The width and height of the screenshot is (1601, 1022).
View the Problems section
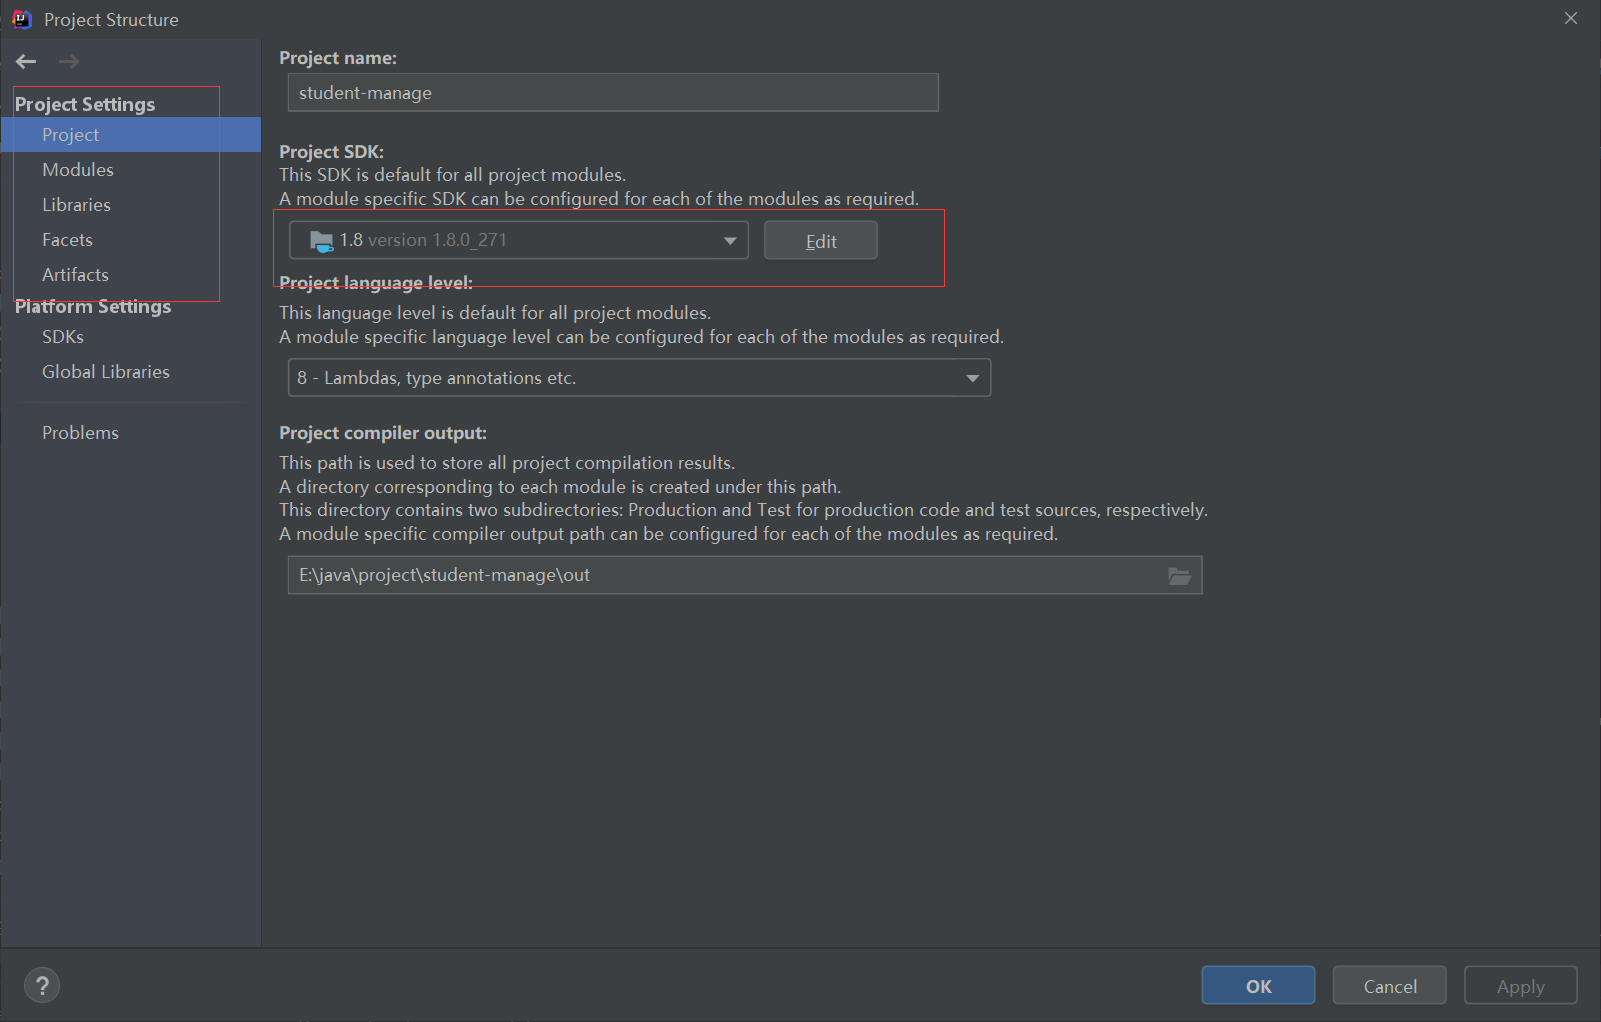(80, 432)
